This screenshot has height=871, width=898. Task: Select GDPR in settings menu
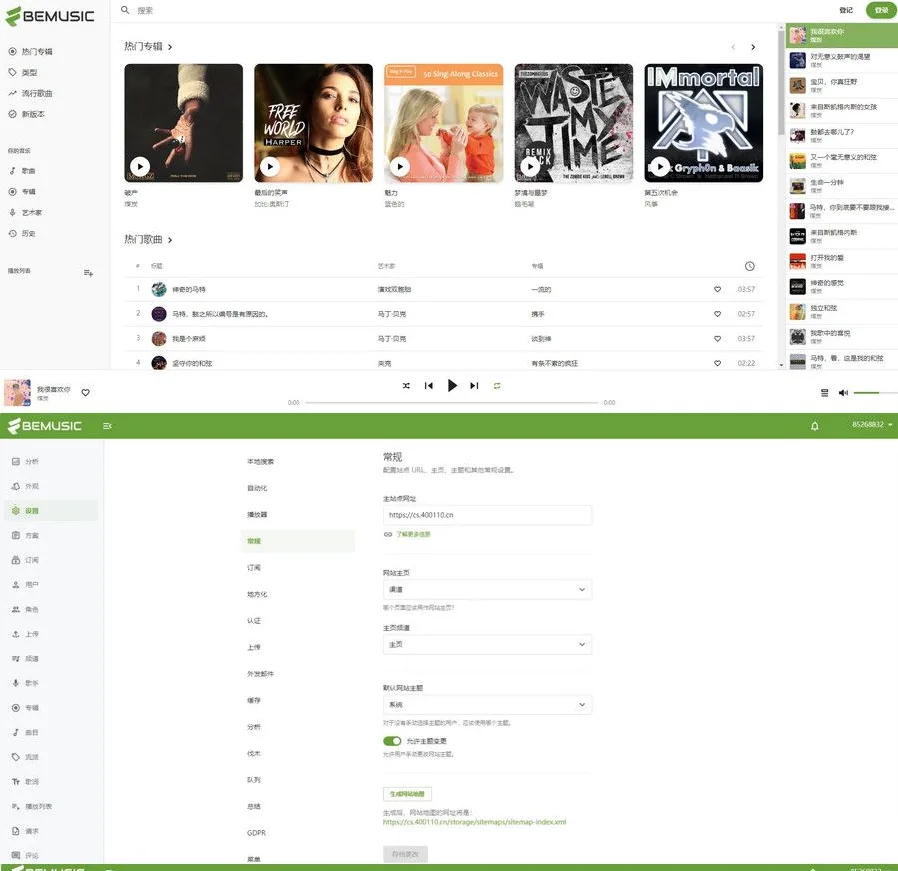257,833
